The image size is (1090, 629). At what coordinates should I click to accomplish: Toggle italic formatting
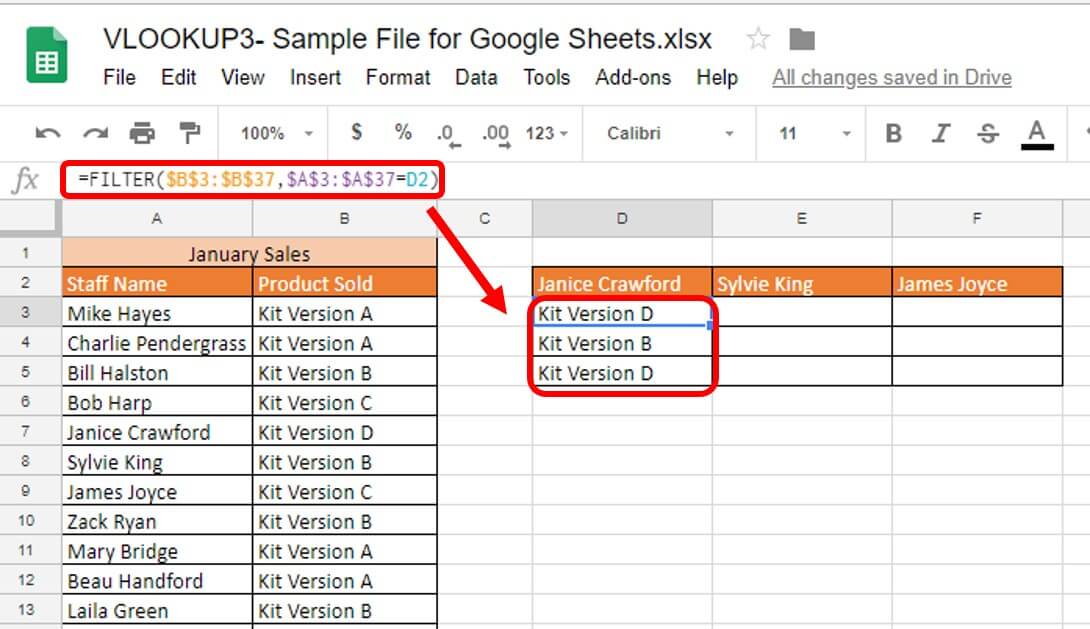click(940, 133)
